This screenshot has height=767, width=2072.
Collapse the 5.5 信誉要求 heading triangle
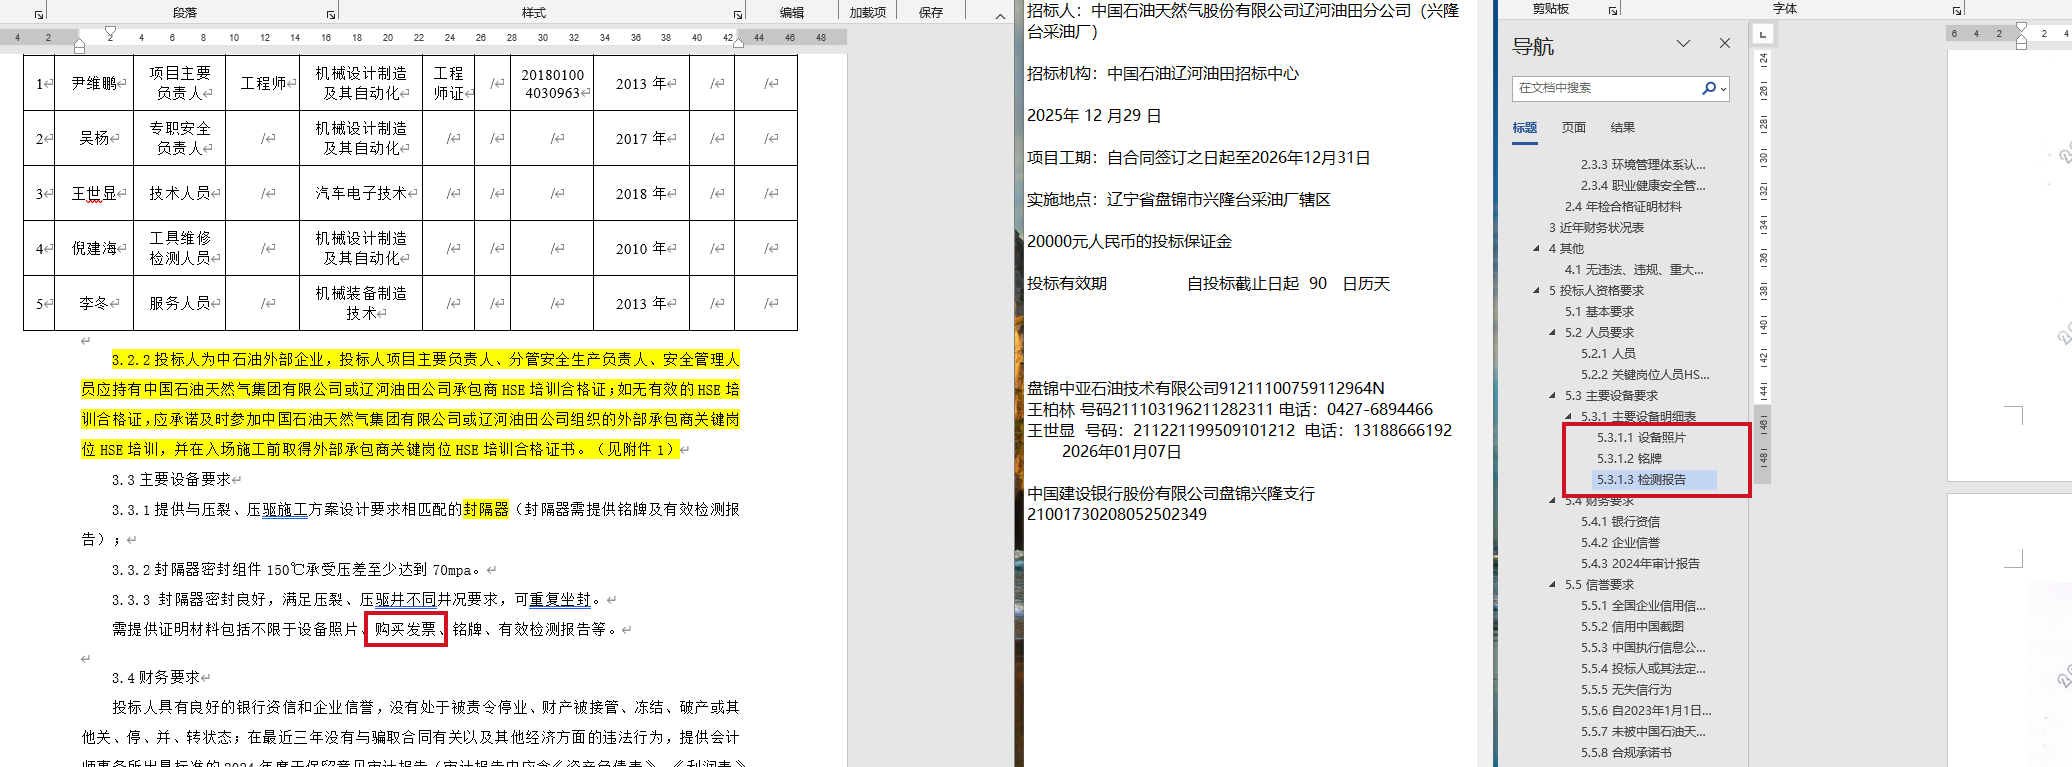pyautogui.click(x=1553, y=584)
